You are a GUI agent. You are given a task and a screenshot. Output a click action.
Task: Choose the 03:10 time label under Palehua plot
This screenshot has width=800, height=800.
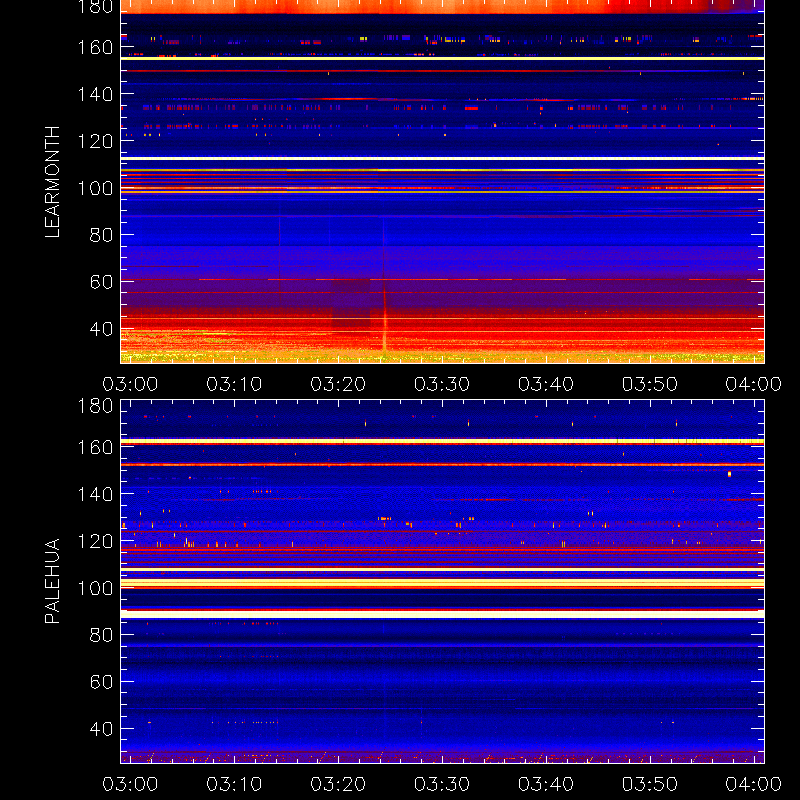pyautogui.click(x=234, y=784)
